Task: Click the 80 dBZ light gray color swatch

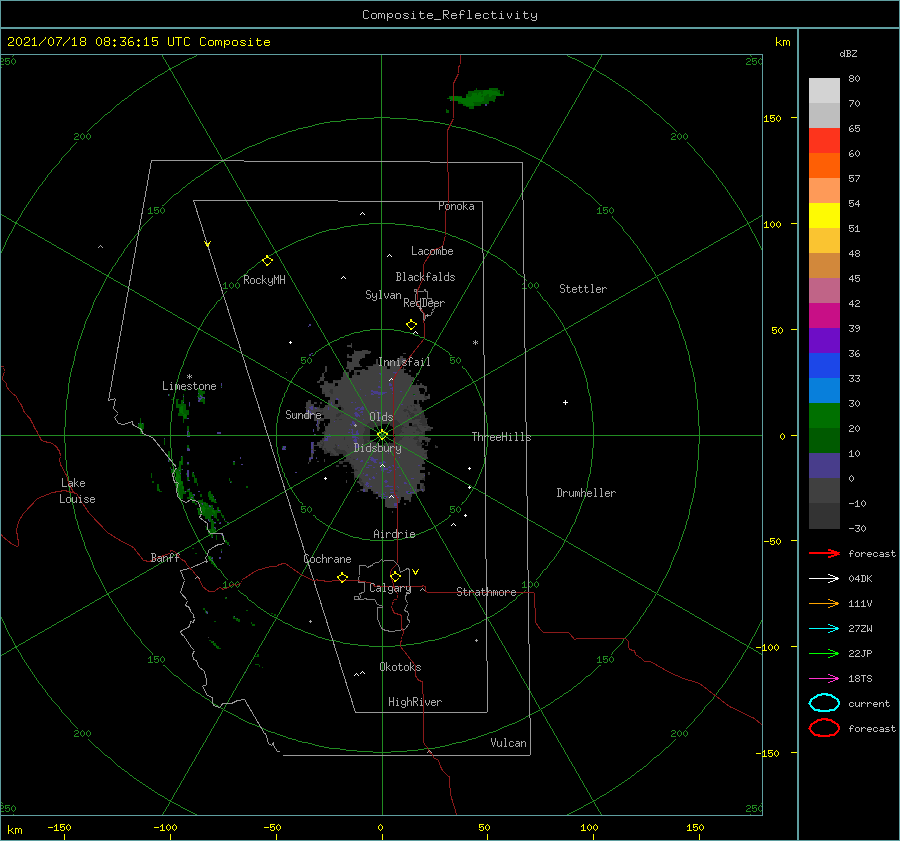Action: [824, 91]
